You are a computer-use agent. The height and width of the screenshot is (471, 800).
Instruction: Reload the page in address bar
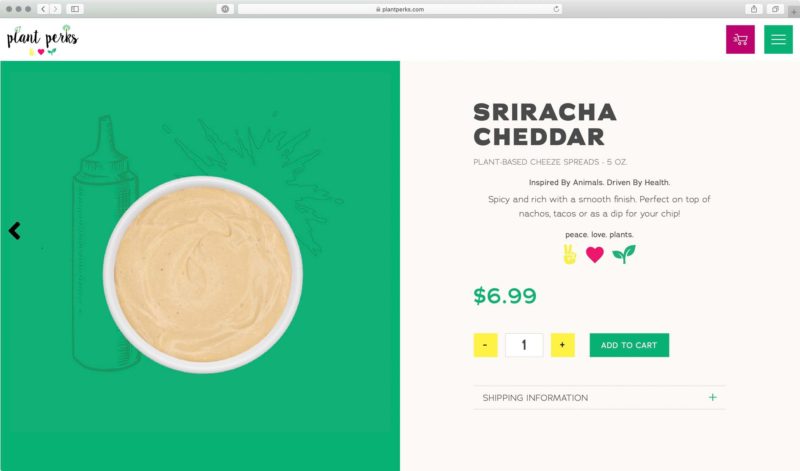tap(556, 9)
